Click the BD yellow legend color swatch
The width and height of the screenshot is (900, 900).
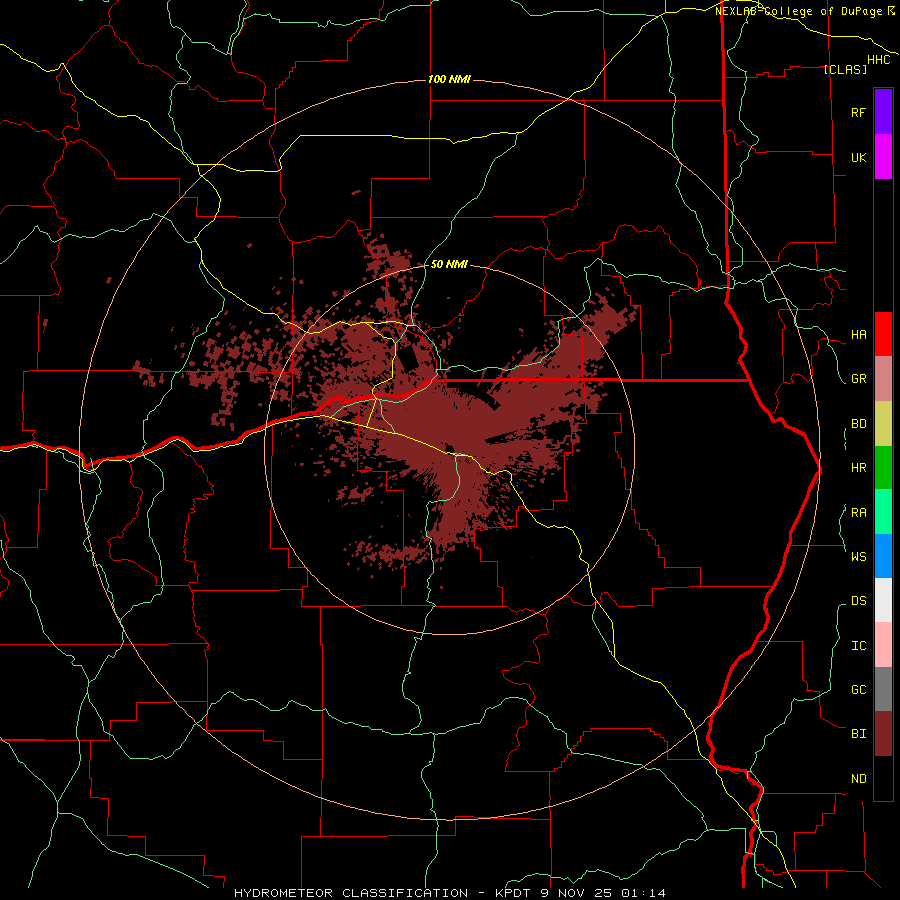[x=883, y=424]
